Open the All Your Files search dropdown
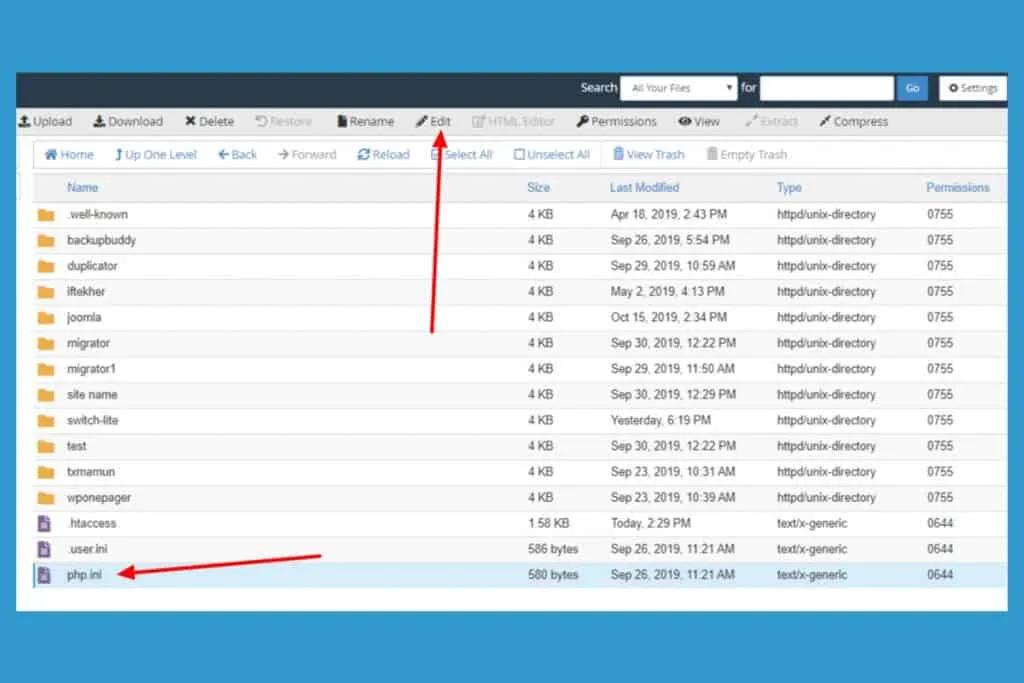This screenshot has height=683, width=1024. click(x=679, y=88)
